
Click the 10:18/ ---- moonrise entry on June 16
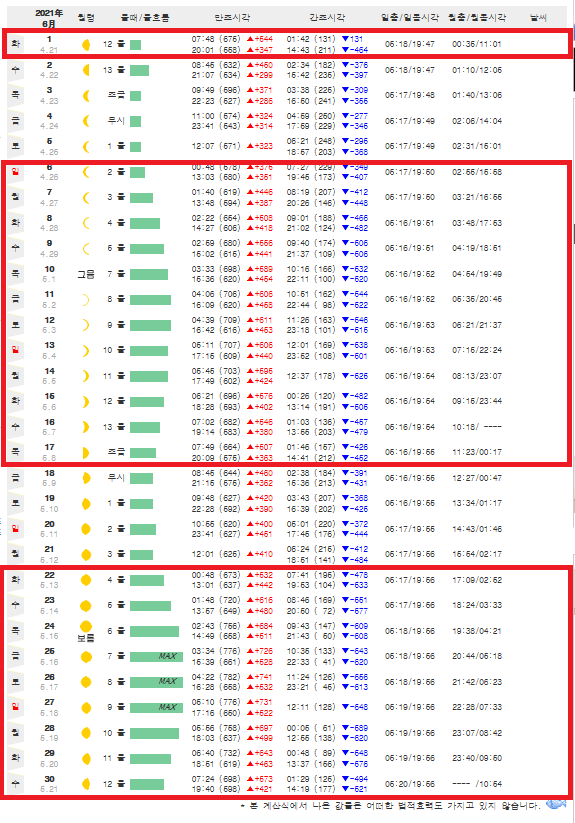tap(477, 427)
